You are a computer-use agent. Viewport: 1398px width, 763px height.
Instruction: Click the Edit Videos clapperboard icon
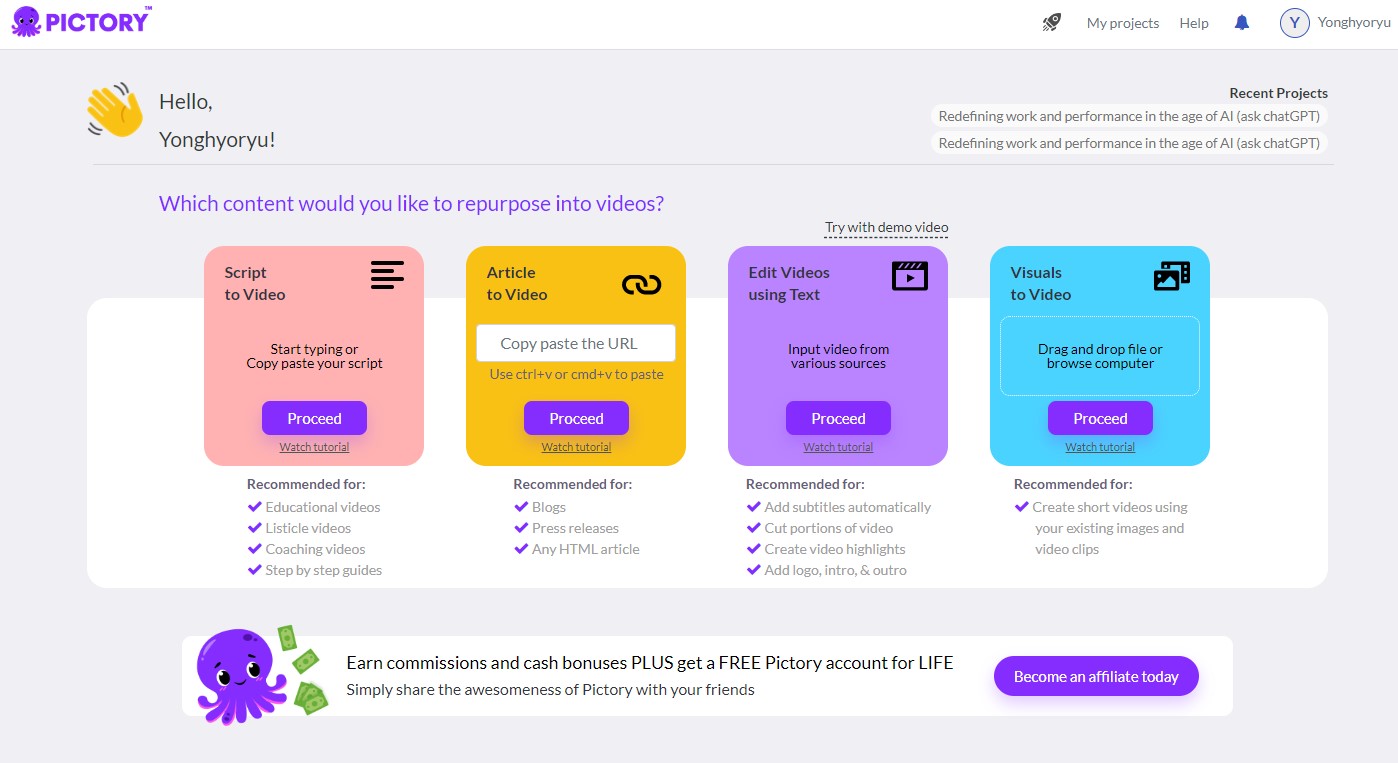point(910,275)
